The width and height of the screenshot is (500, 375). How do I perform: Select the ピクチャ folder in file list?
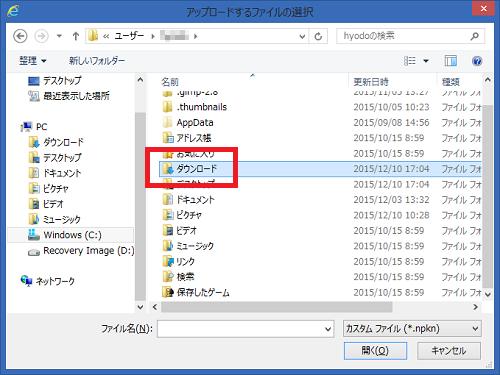182,215
